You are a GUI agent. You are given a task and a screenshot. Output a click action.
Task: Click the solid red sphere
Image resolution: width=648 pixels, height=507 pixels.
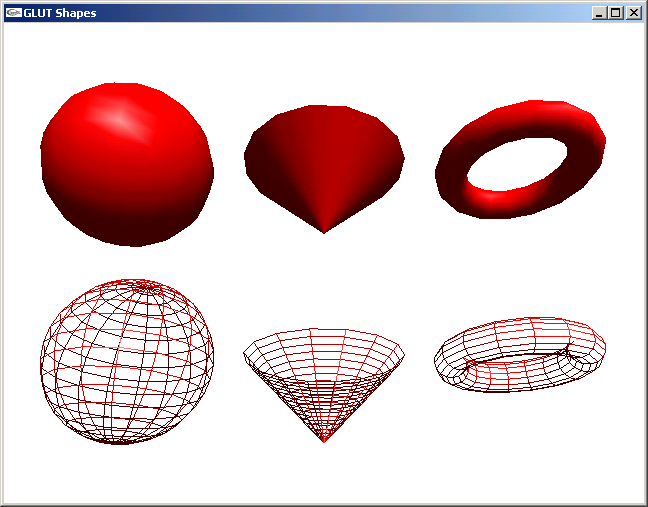(x=127, y=164)
